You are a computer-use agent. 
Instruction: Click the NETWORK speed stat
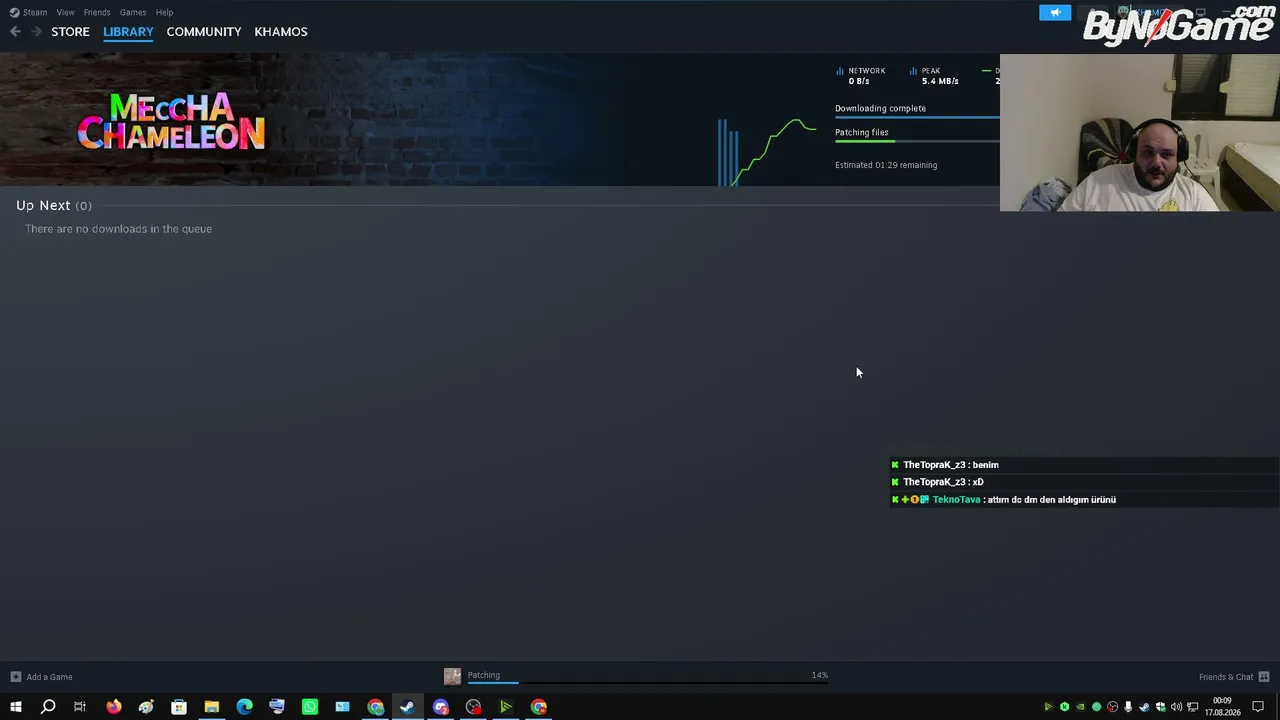pyautogui.click(x=861, y=76)
